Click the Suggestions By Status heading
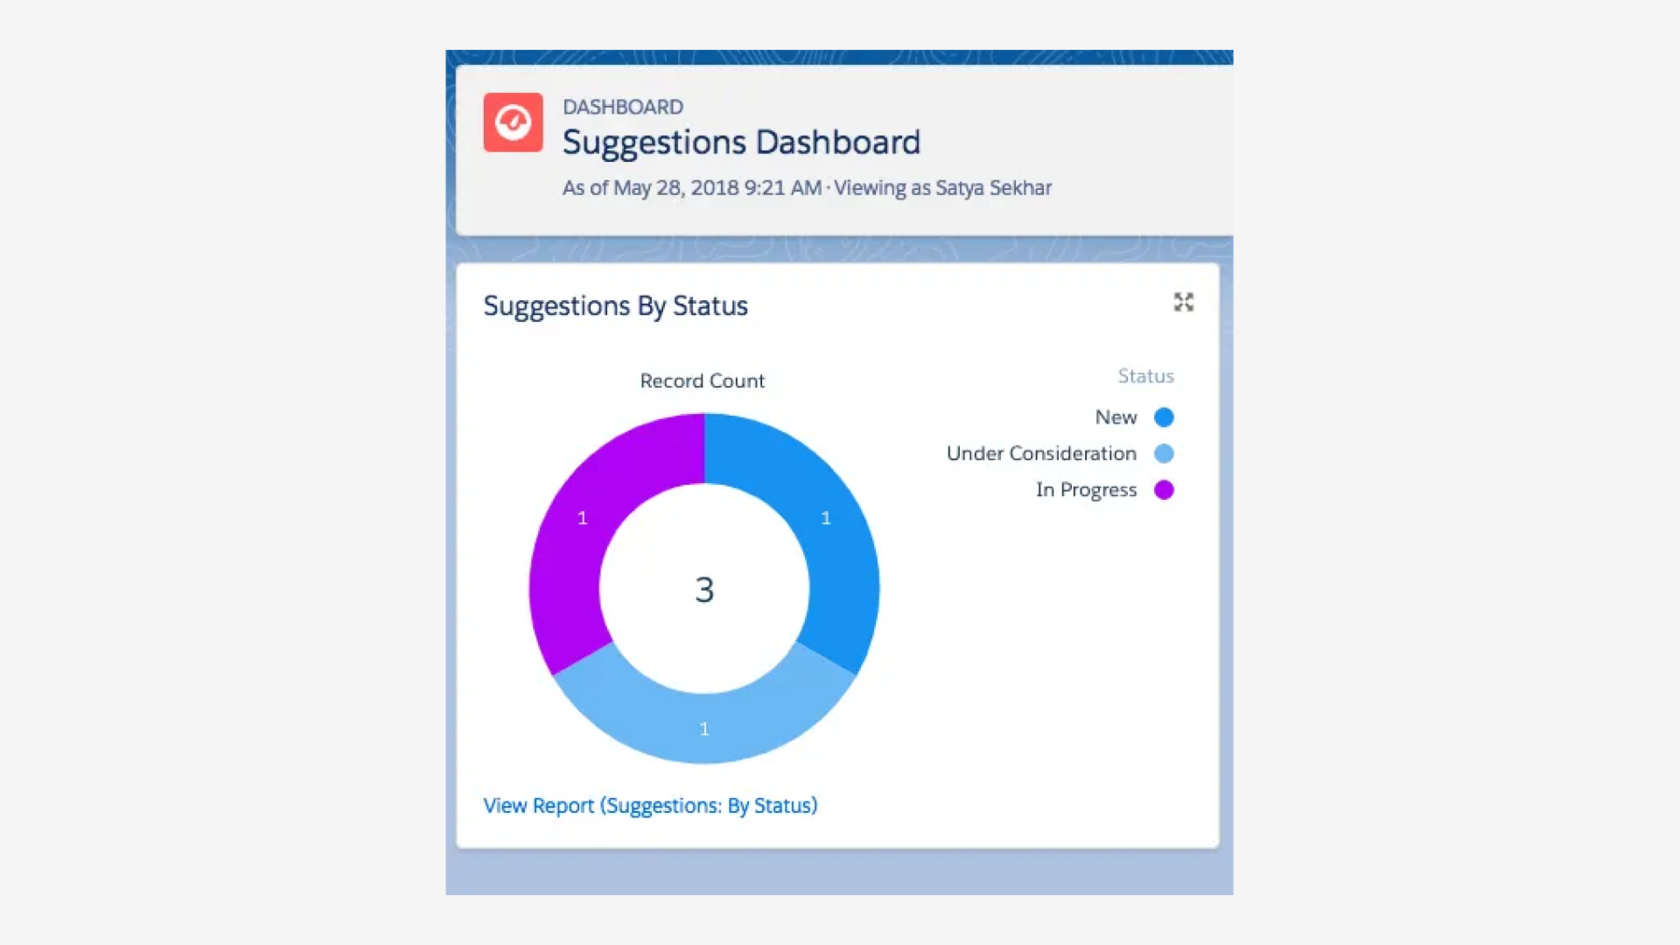 pos(615,306)
